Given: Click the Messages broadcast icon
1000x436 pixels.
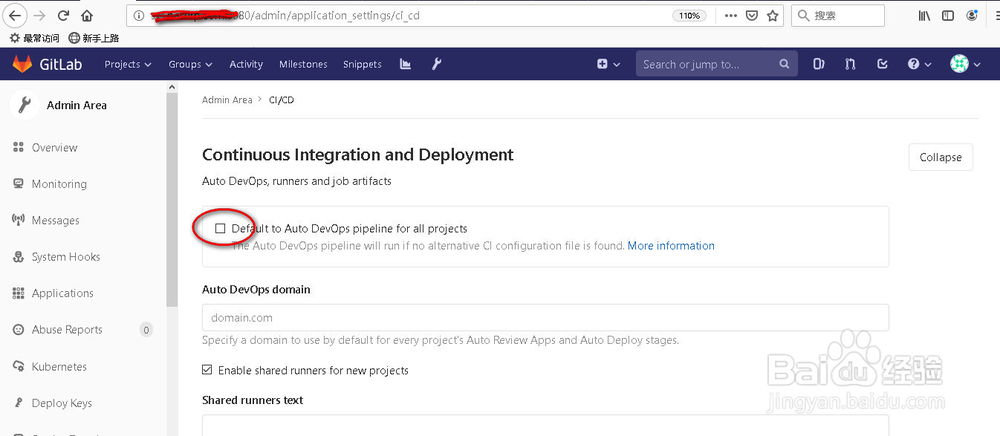Looking at the screenshot, I should coord(18,220).
